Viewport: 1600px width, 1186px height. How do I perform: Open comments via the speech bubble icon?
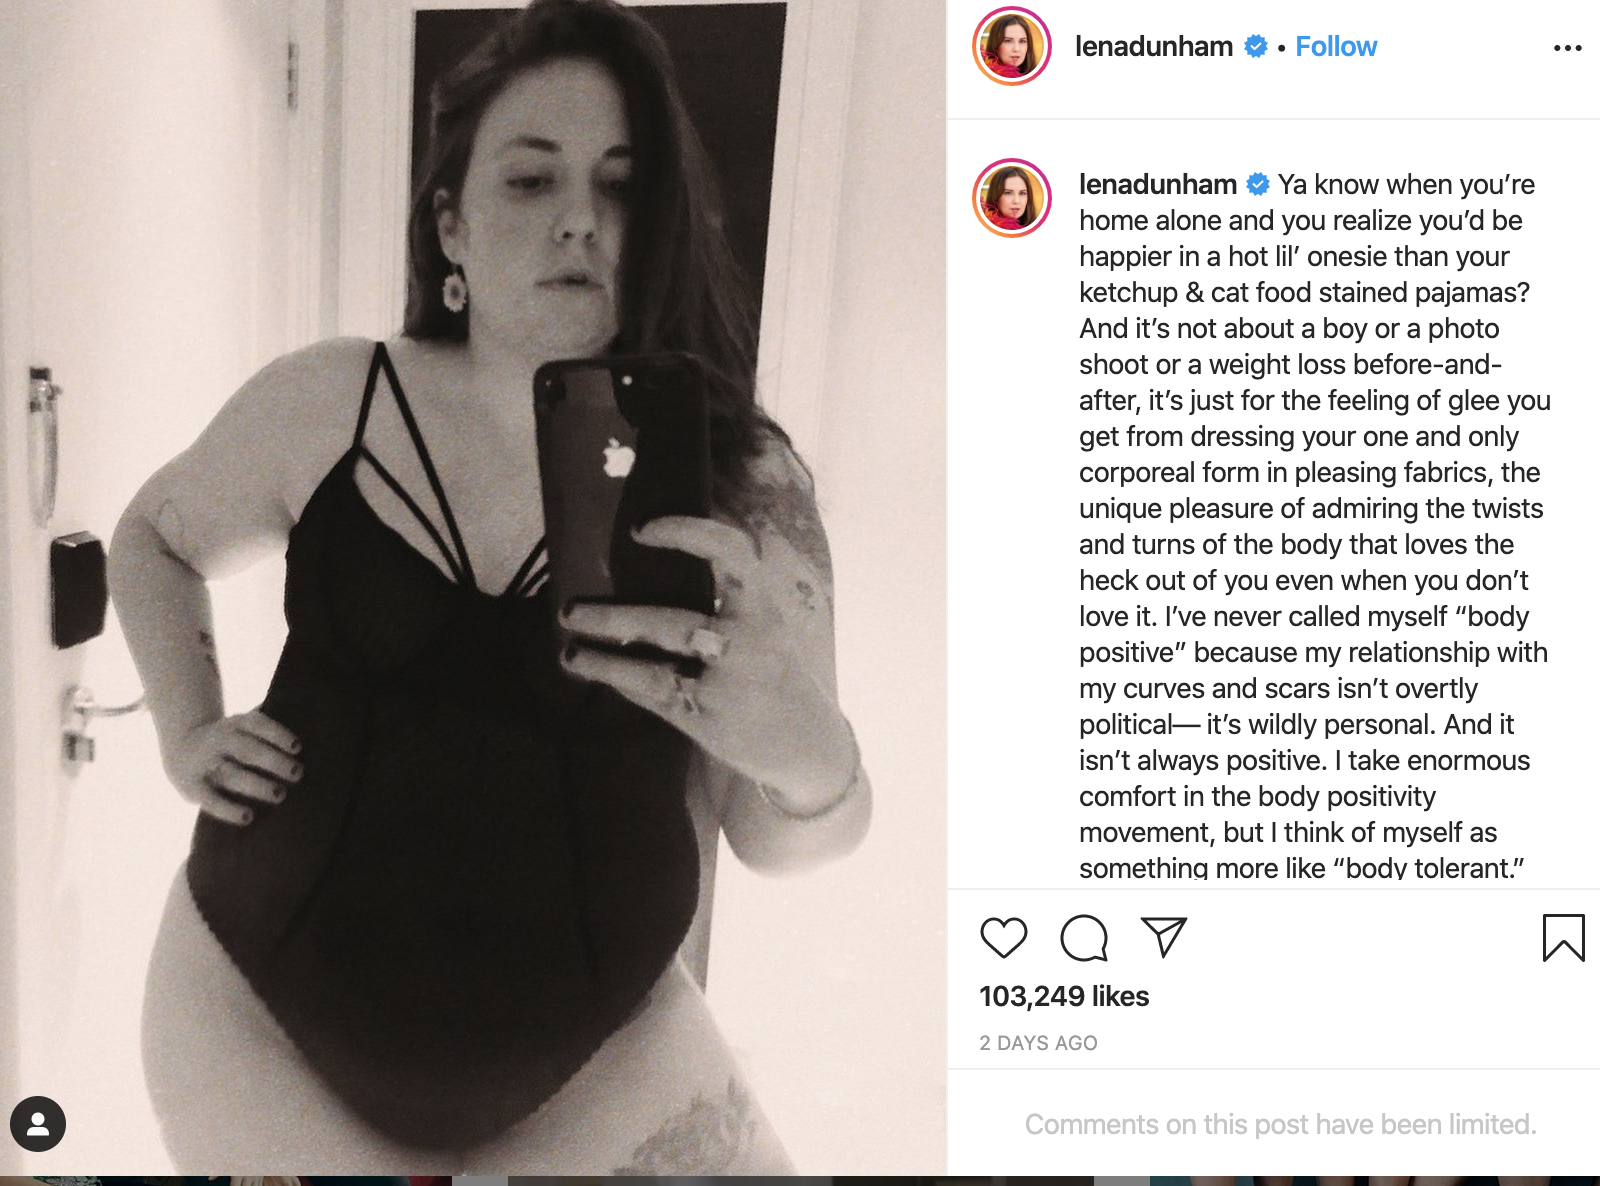[1084, 938]
